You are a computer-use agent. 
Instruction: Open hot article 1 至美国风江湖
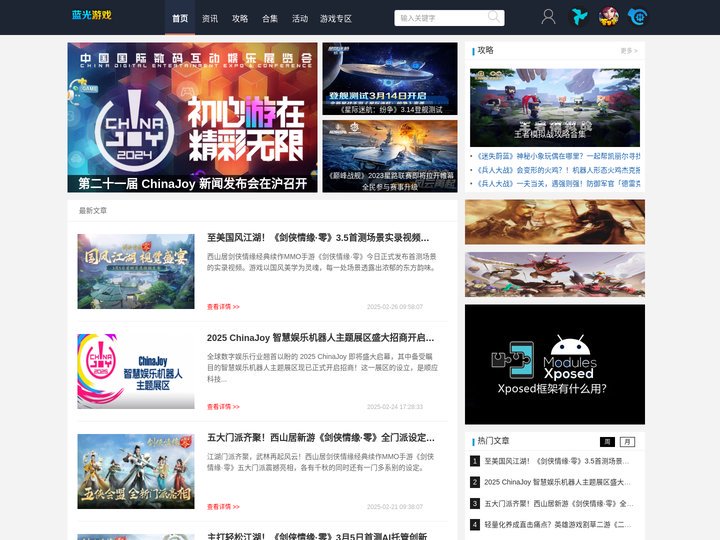pos(557,461)
